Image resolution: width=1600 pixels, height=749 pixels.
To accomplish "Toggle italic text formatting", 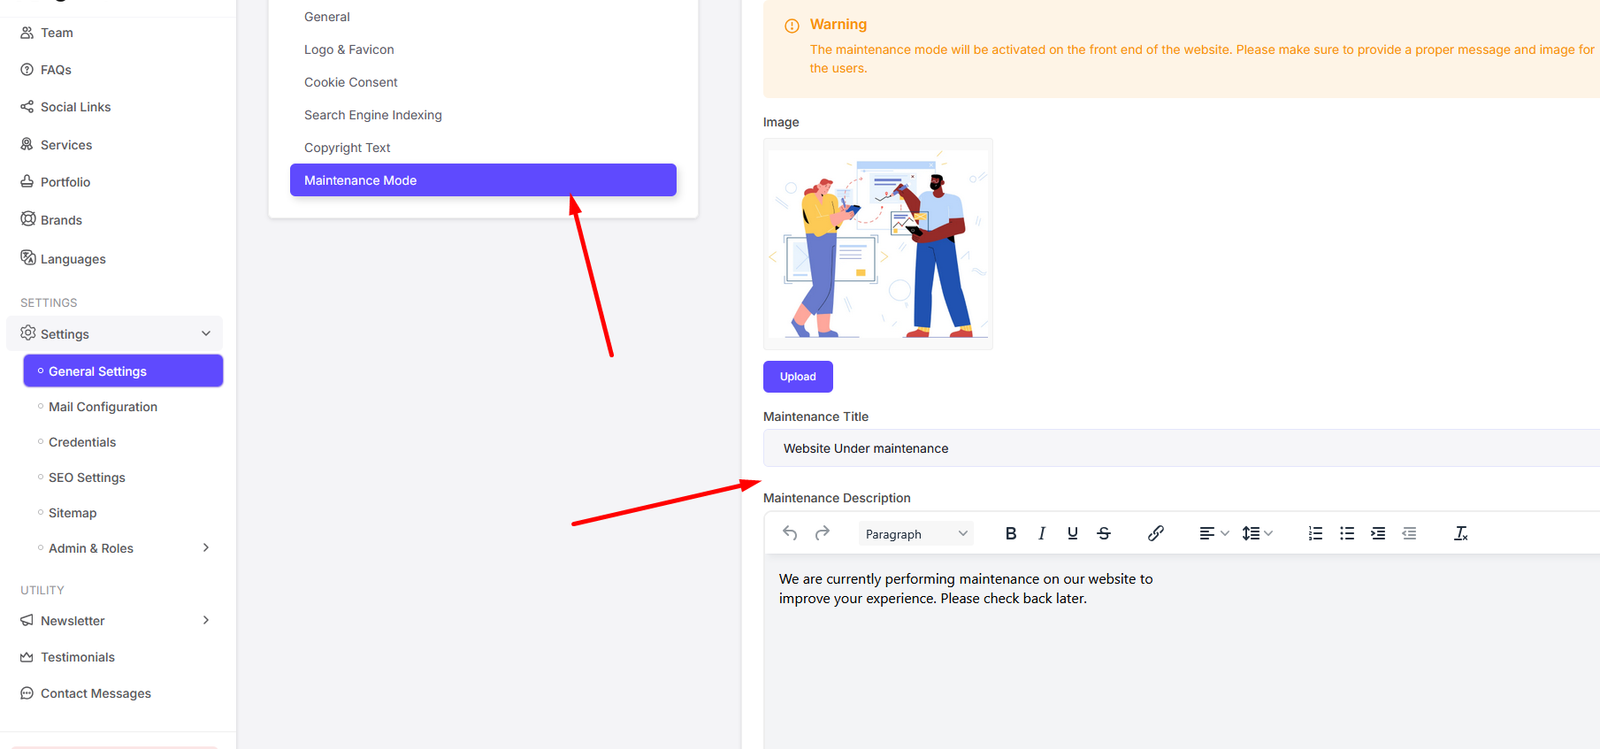I will pos(1041,534).
